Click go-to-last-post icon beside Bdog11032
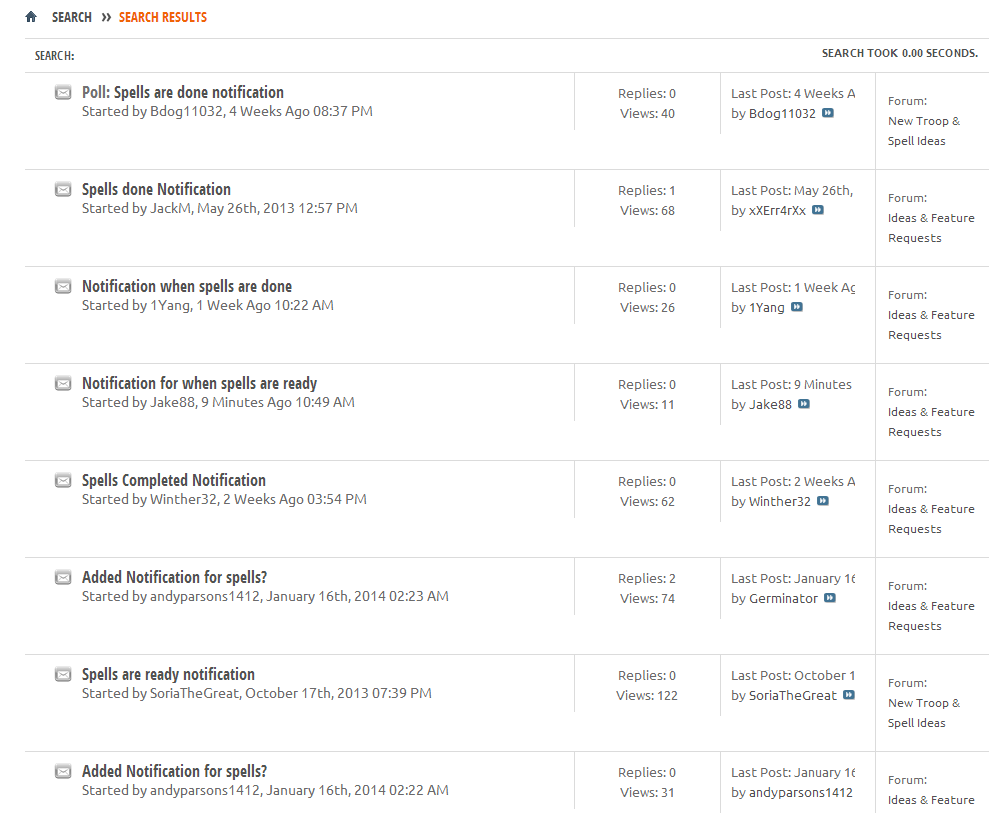The height and width of the screenshot is (813, 993). [828, 114]
